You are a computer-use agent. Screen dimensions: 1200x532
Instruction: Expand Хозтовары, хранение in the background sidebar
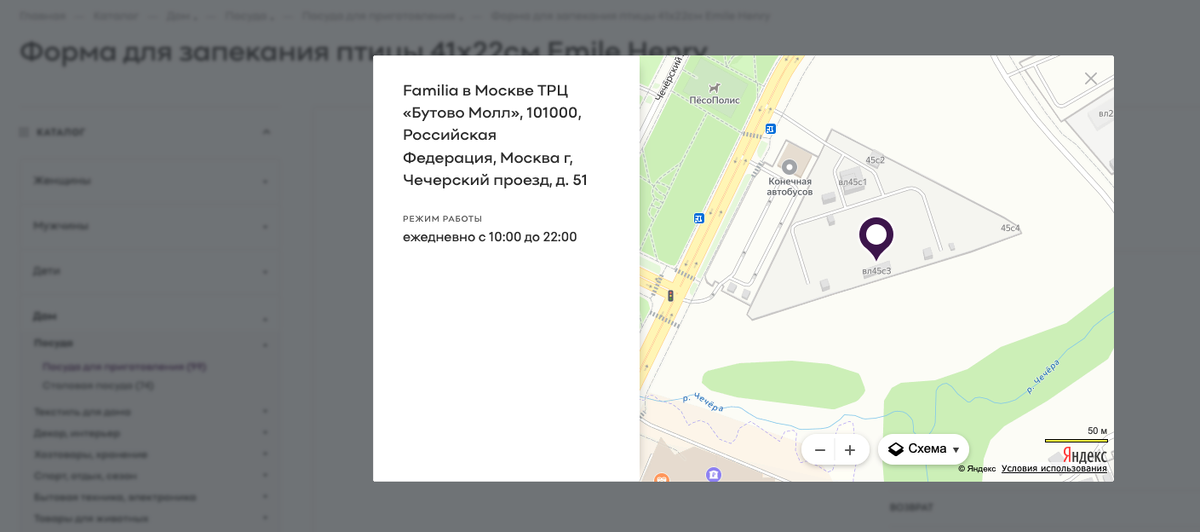(266, 454)
